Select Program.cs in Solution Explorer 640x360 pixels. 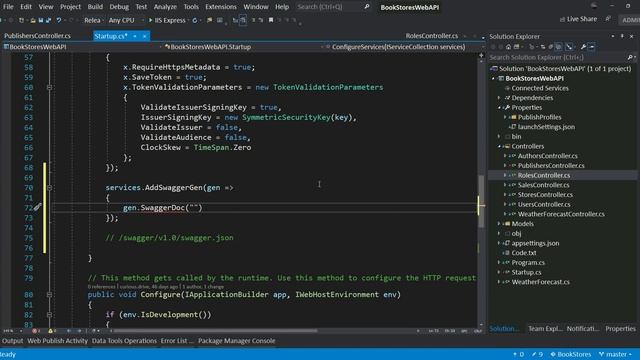click(528, 262)
